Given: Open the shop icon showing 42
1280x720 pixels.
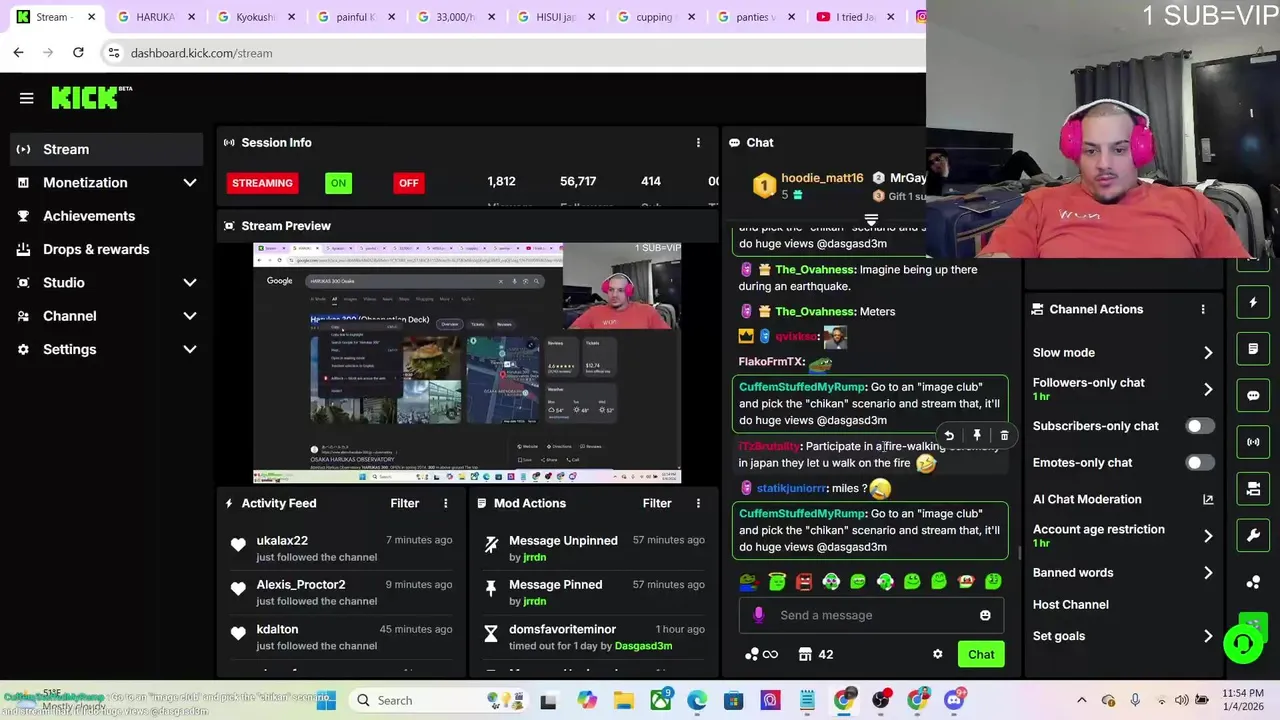Looking at the screenshot, I should [x=816, y=654].
